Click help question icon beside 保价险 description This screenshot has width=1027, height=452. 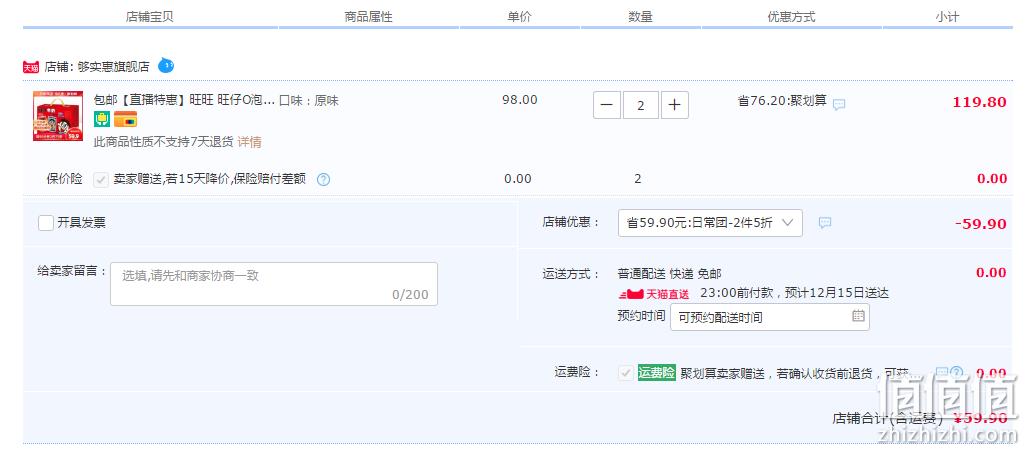coord(323,179)
